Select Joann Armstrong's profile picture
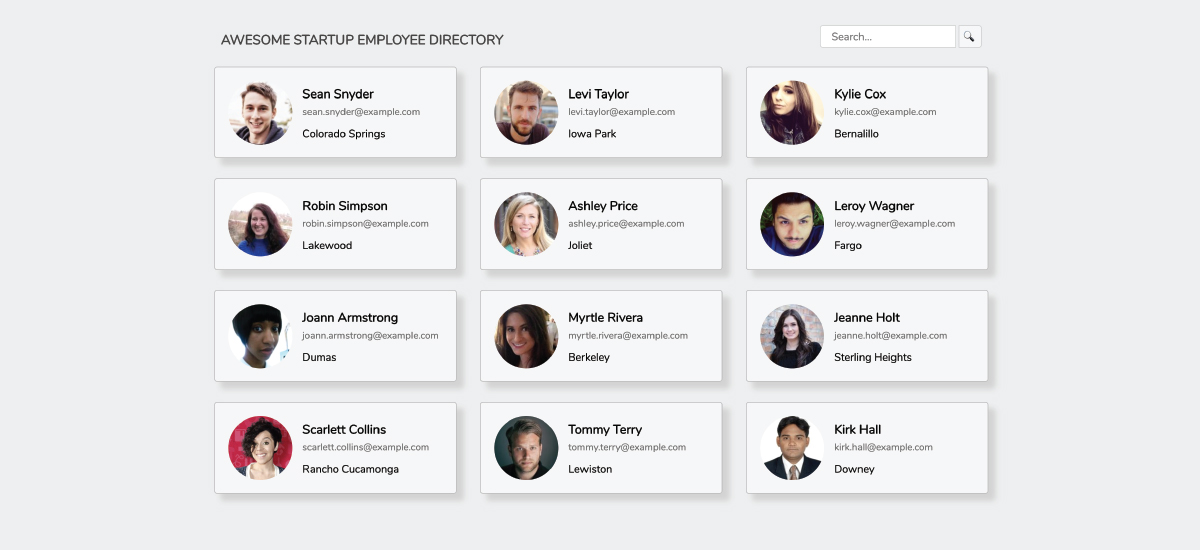The height and width of the screenshot is (550, 1200). pyautogui.click(x=260, y=337)
